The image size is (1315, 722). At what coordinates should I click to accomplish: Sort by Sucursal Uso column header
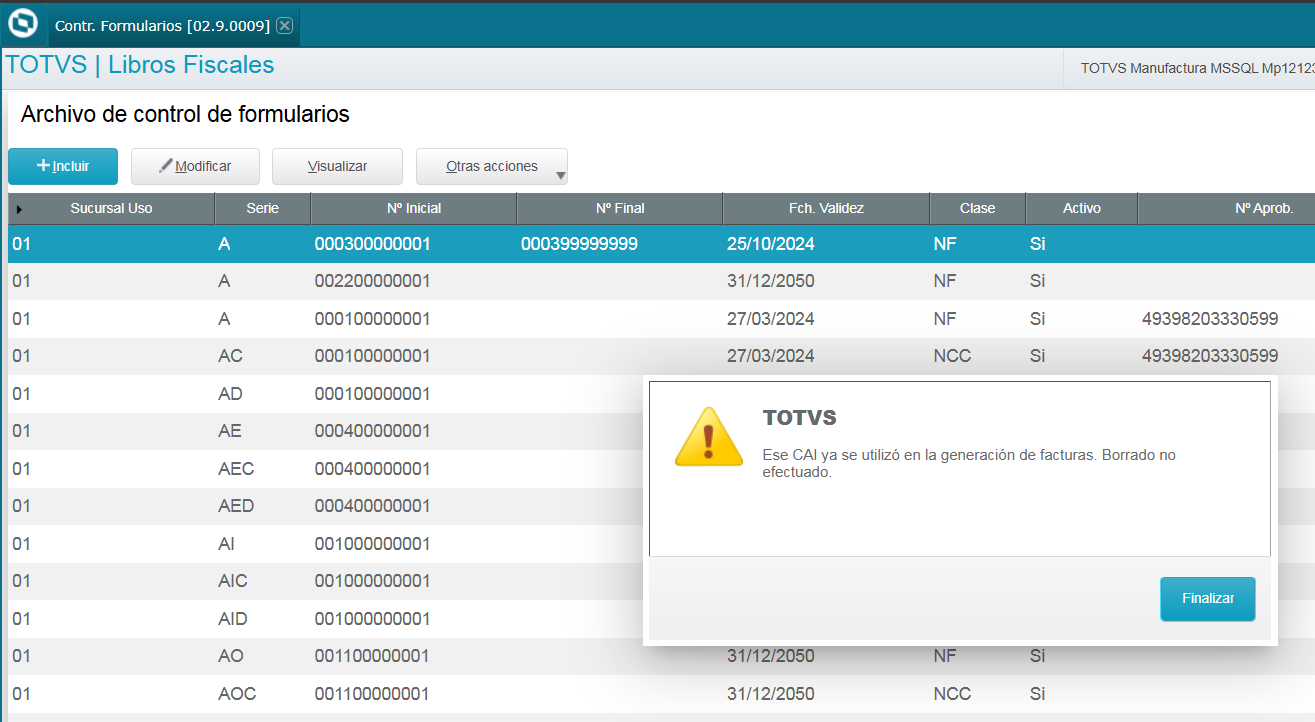pos(111,209)
